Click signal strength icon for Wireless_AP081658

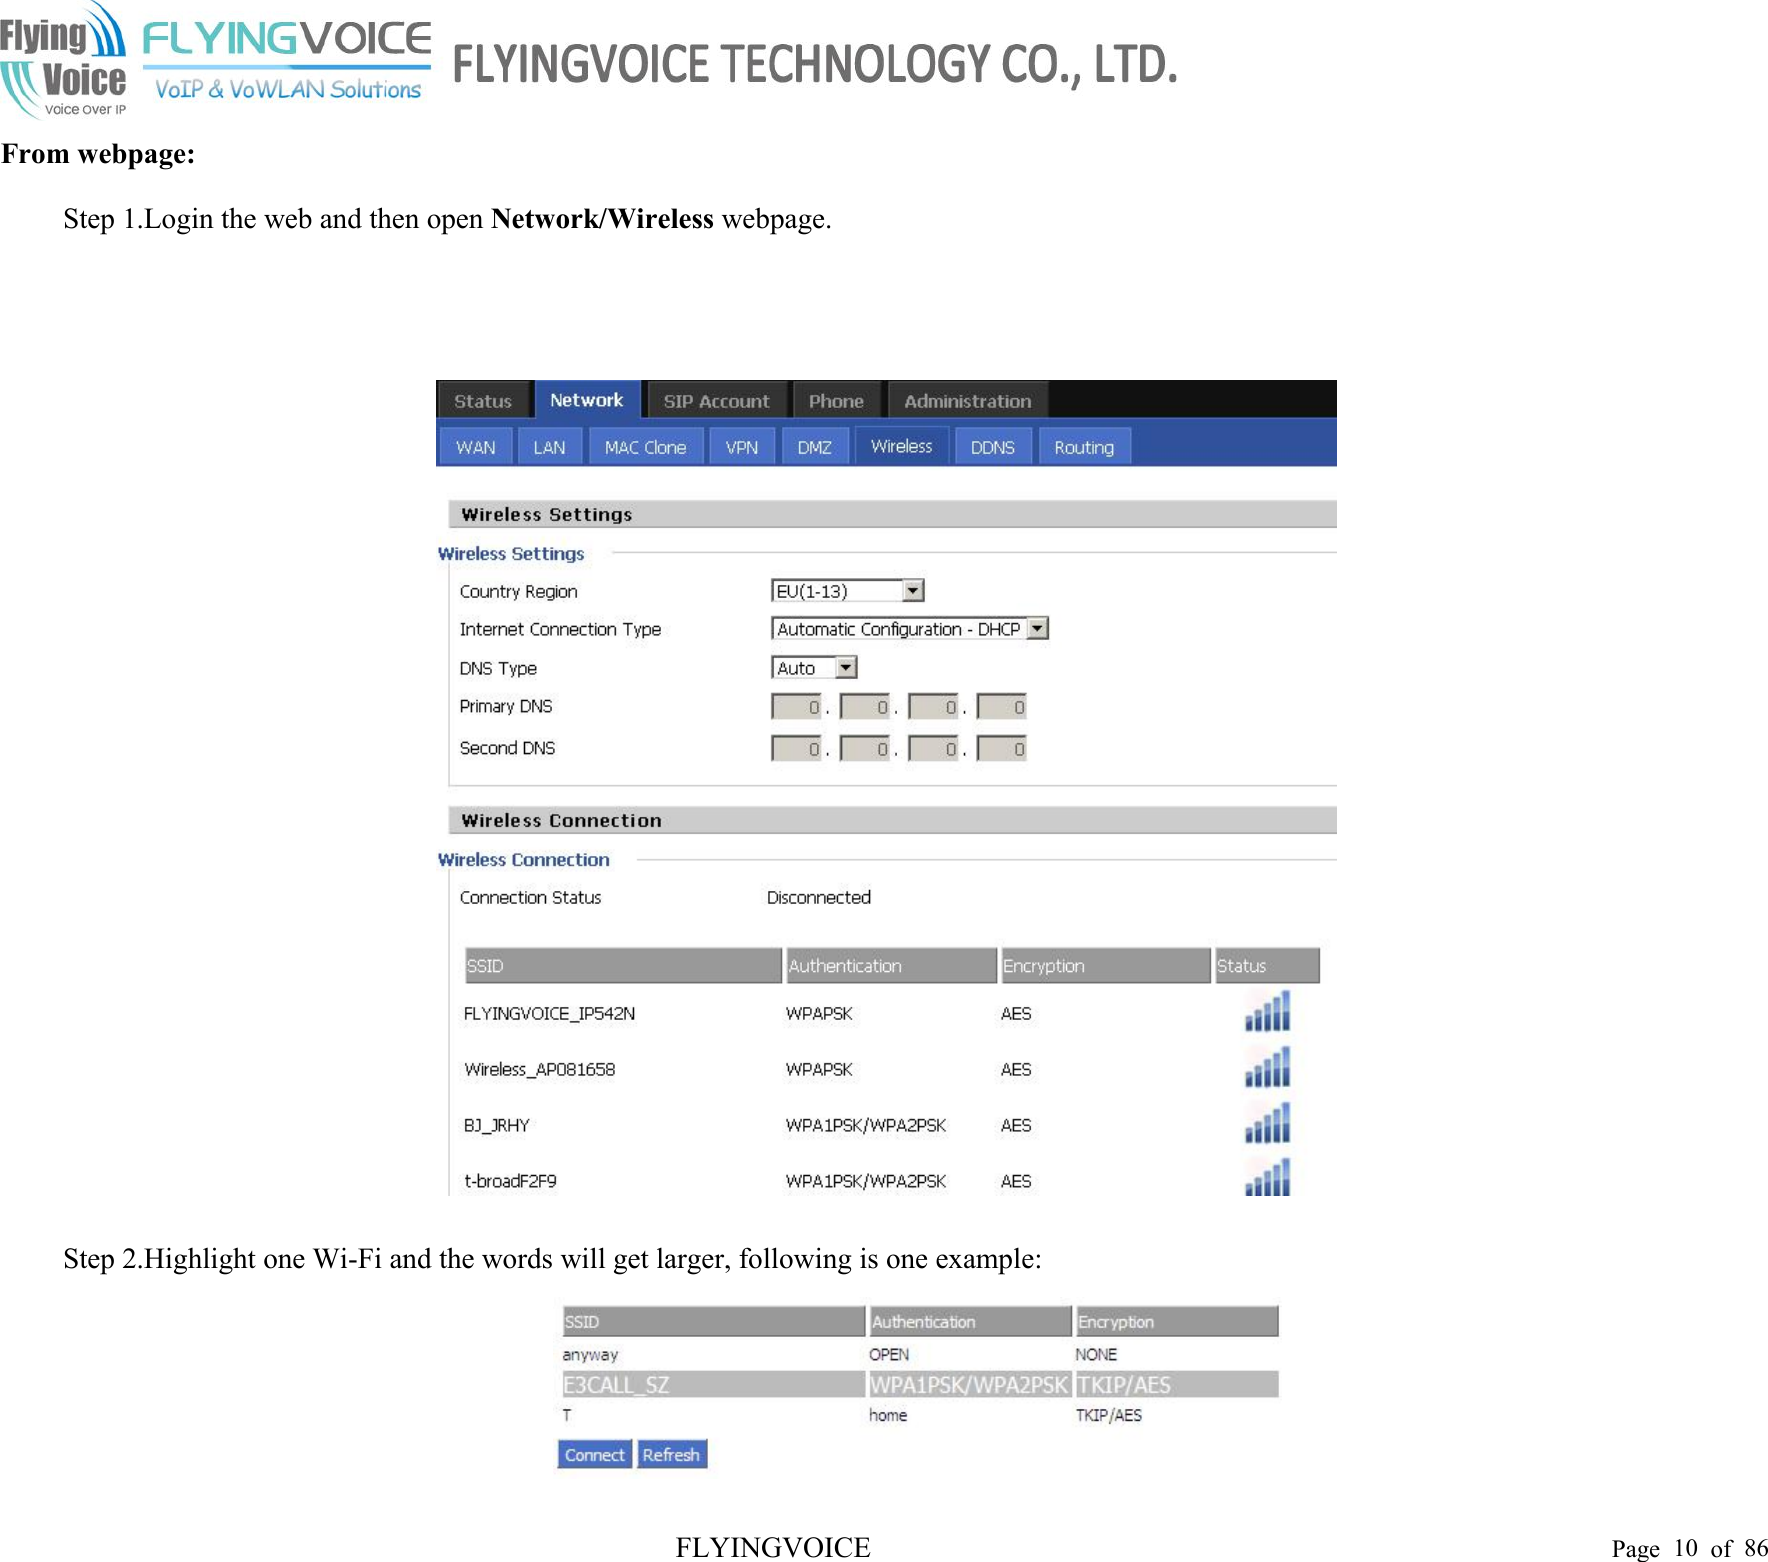1267,1067
